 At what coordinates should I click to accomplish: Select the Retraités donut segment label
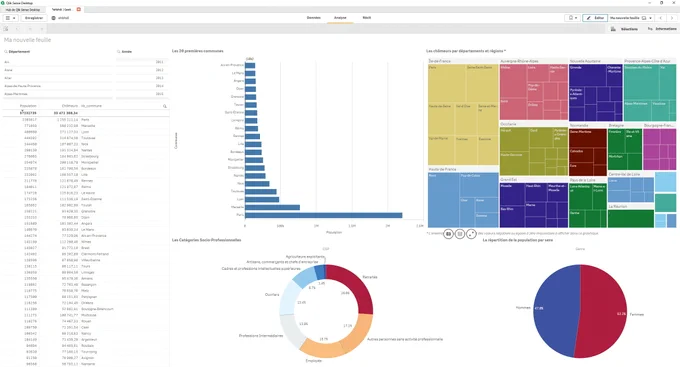coord(369,277)
